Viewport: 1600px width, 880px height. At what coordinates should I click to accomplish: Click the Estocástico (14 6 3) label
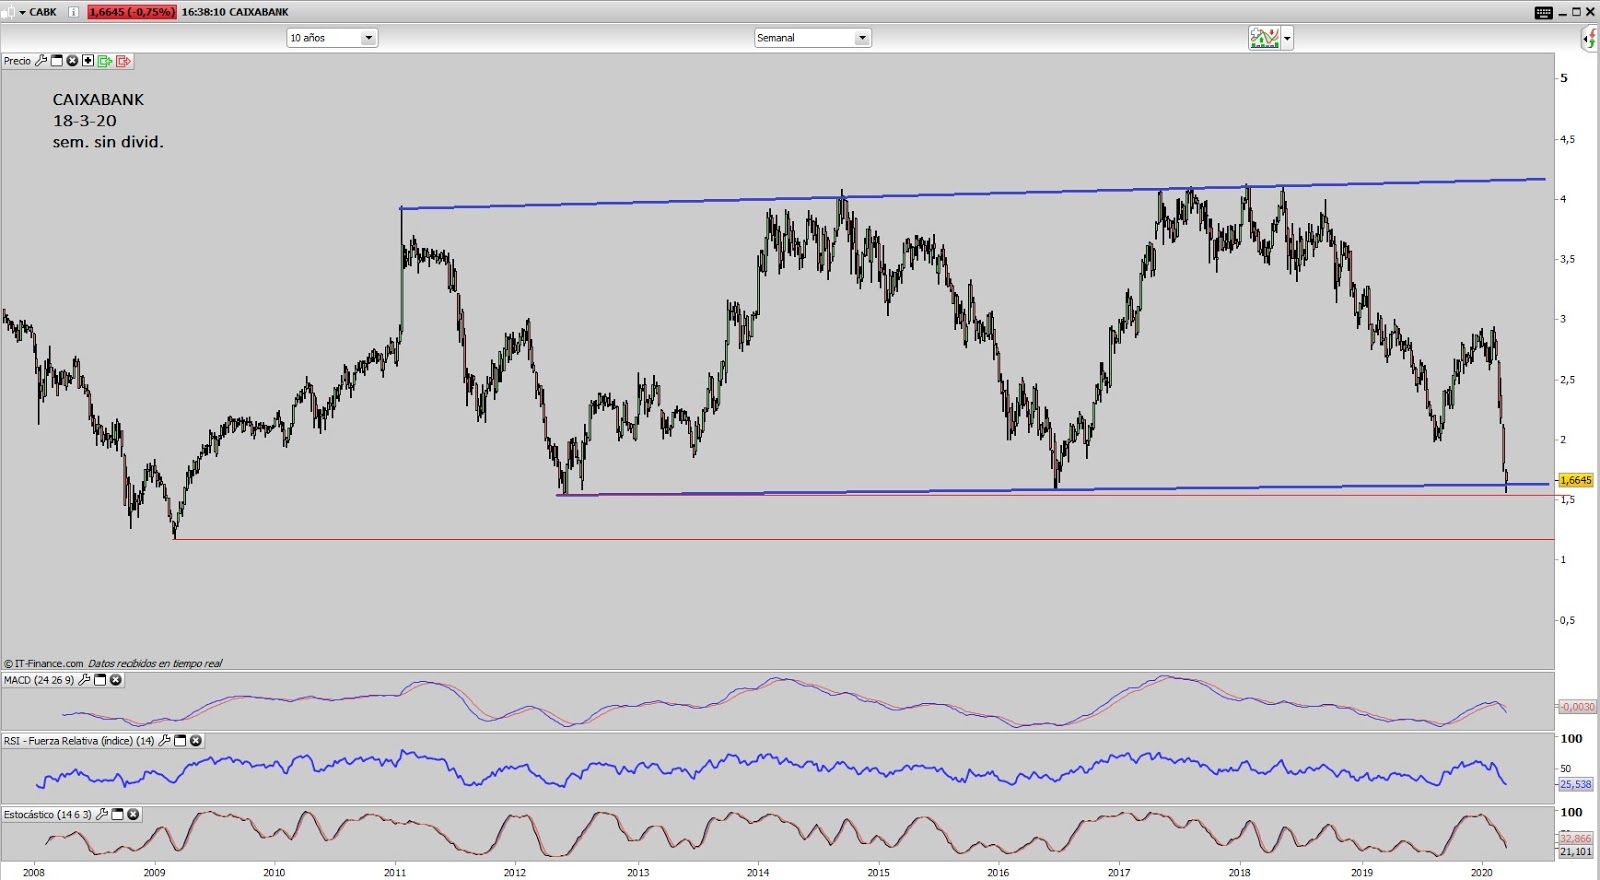click(x=48, y=814)
